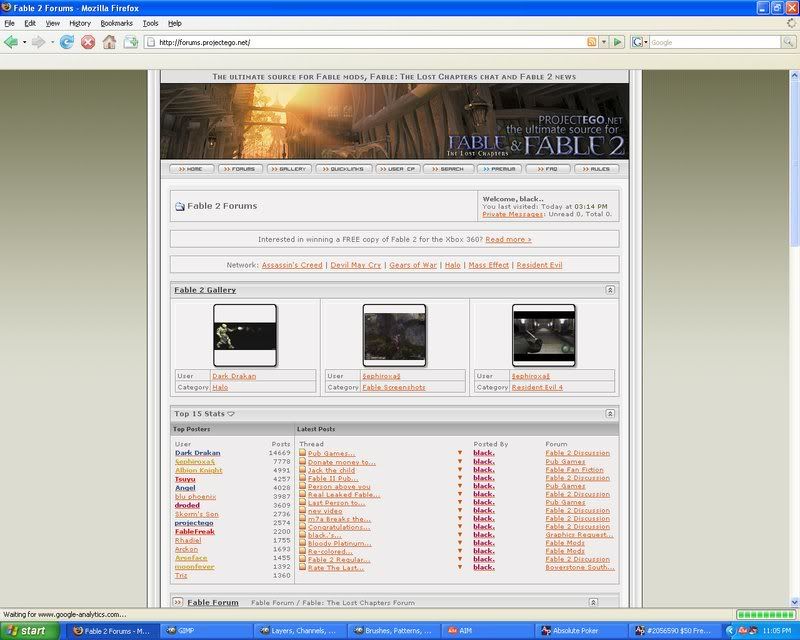
Task: Subscribe via the orange RSS feed icon
Action: coord(592,42)
